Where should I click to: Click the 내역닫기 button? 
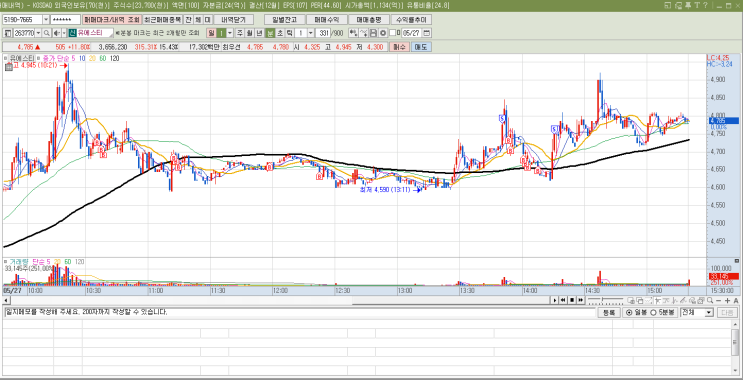(233, 19)
